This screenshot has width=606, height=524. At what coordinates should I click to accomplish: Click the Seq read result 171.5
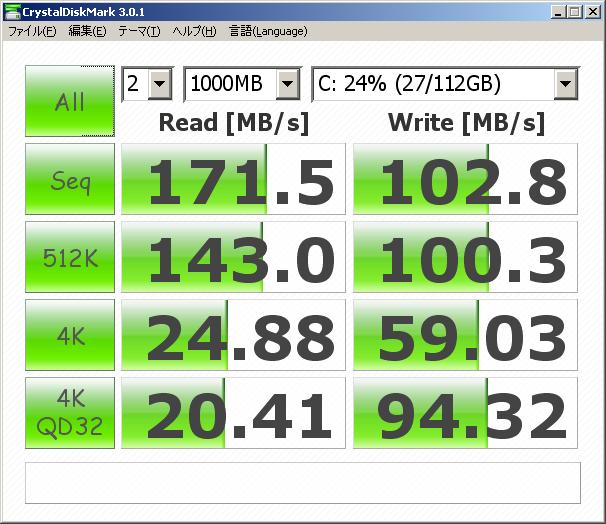[233, 179]
